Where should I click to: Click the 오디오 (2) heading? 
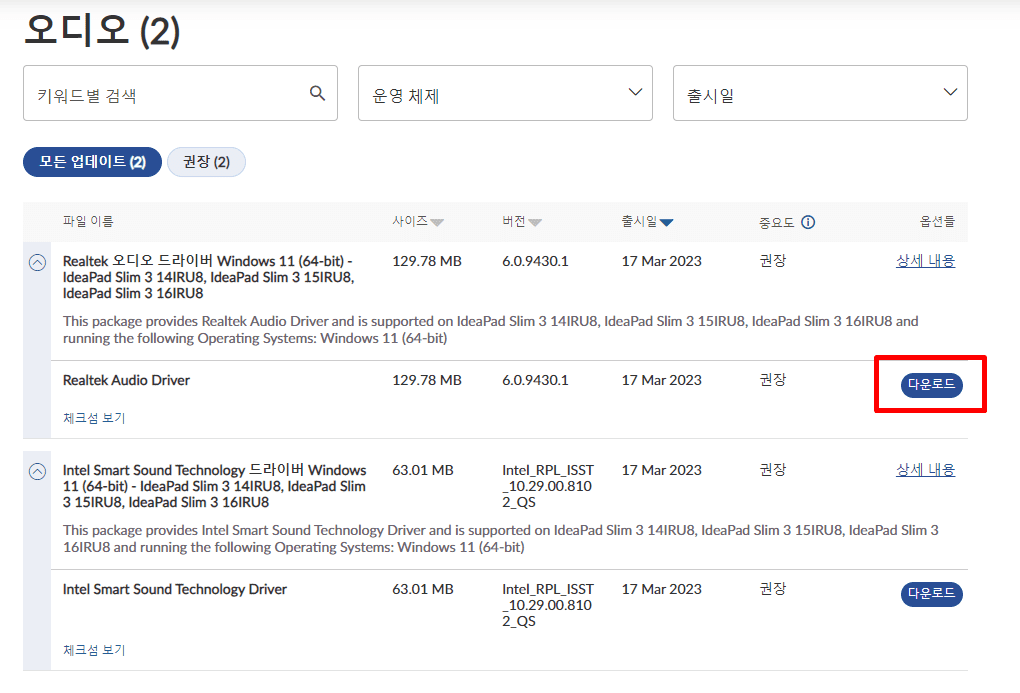(102, 31)
